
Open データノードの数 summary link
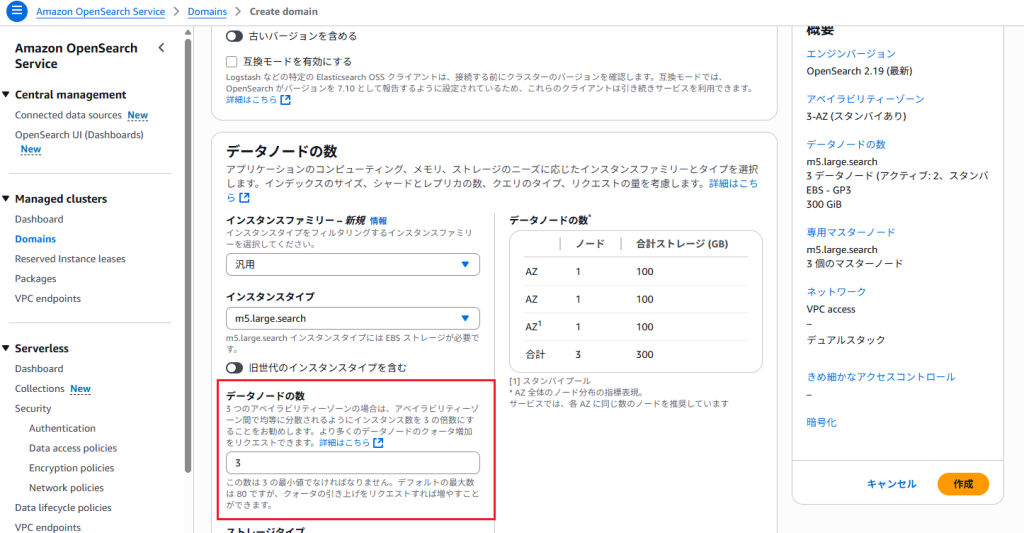(846, 144)
